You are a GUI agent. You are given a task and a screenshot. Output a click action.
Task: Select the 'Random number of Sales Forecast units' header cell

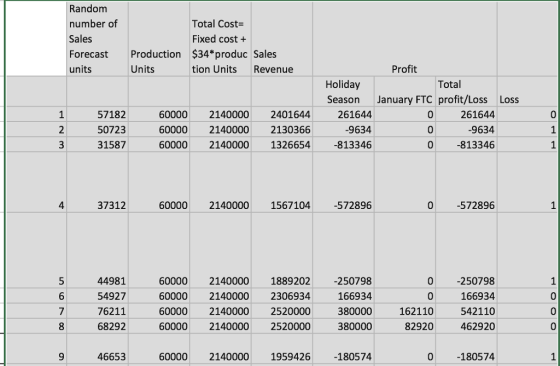(x=97, y=39)
